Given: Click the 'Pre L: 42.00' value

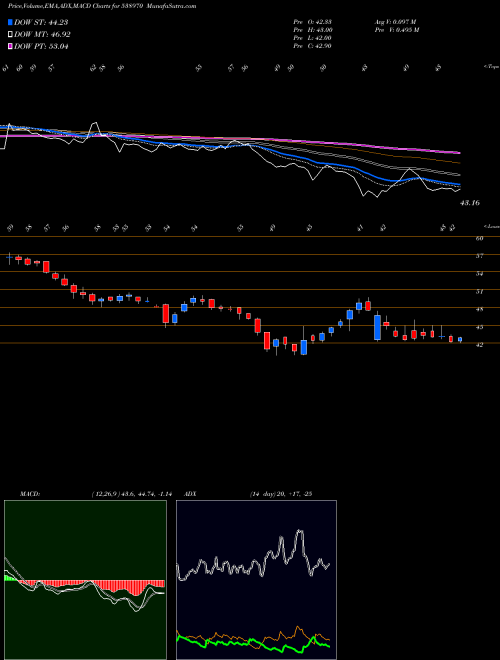Looking at the screenshot, I should click(x=313, y=38).
